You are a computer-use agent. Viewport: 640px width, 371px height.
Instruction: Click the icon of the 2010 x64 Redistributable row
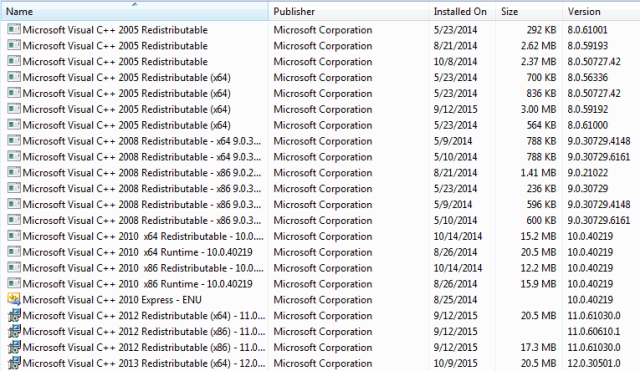(x=14, y=236)
